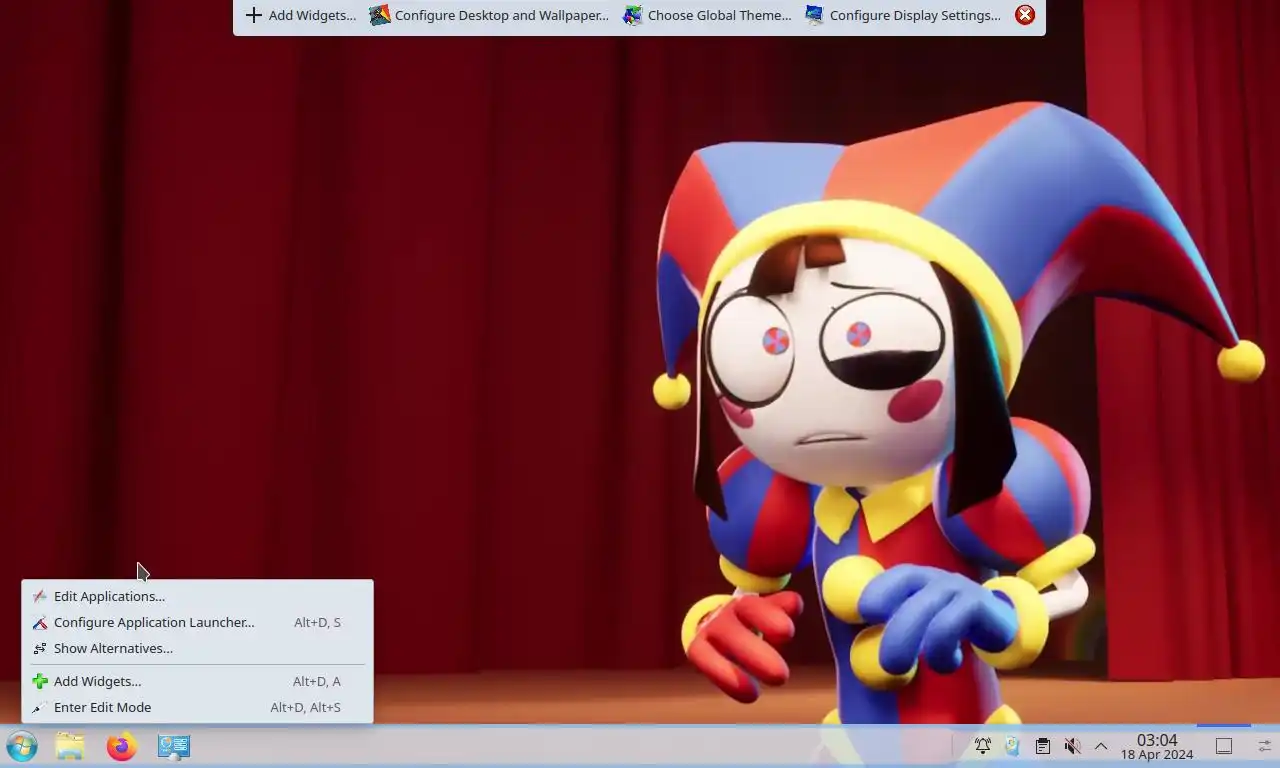The image size is (1280, 768).
Task: Open notifications bell in system tray
Action: pyautogui.click(x=983, y=746)
